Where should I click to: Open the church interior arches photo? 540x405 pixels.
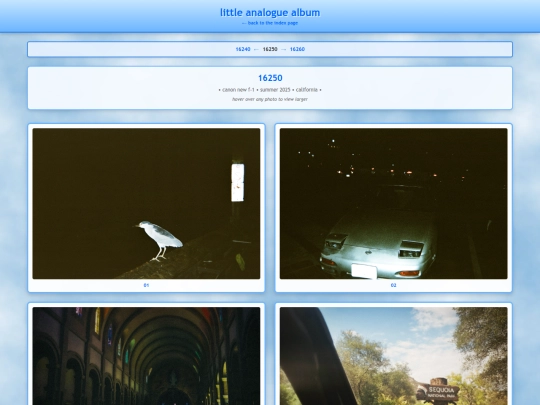pyautogui.click(x=146, y=356)
